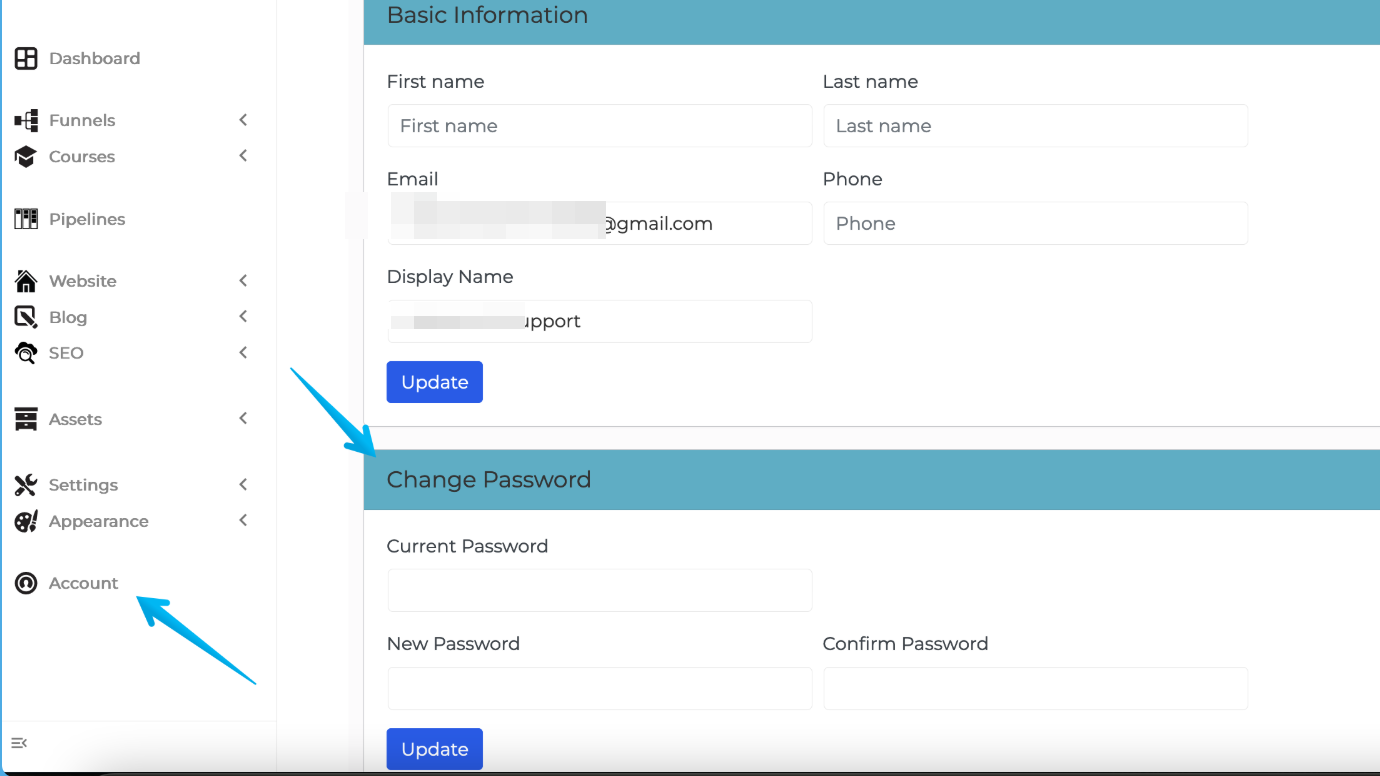The image size is (1380, 776).
Task: Collapse the sidebar using the bottom-left icon
Action: 18,743
